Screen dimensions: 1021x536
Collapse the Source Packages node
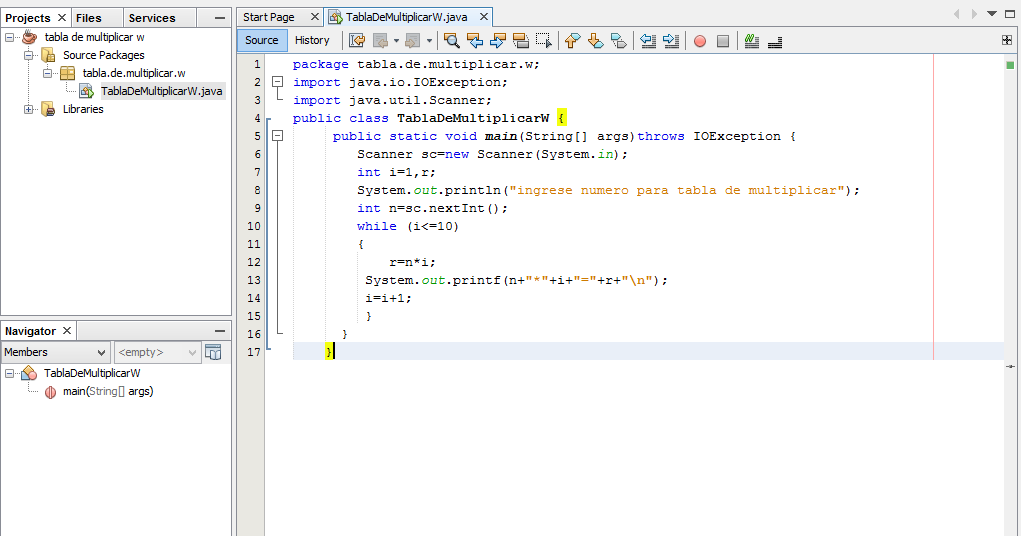point(28,55)
